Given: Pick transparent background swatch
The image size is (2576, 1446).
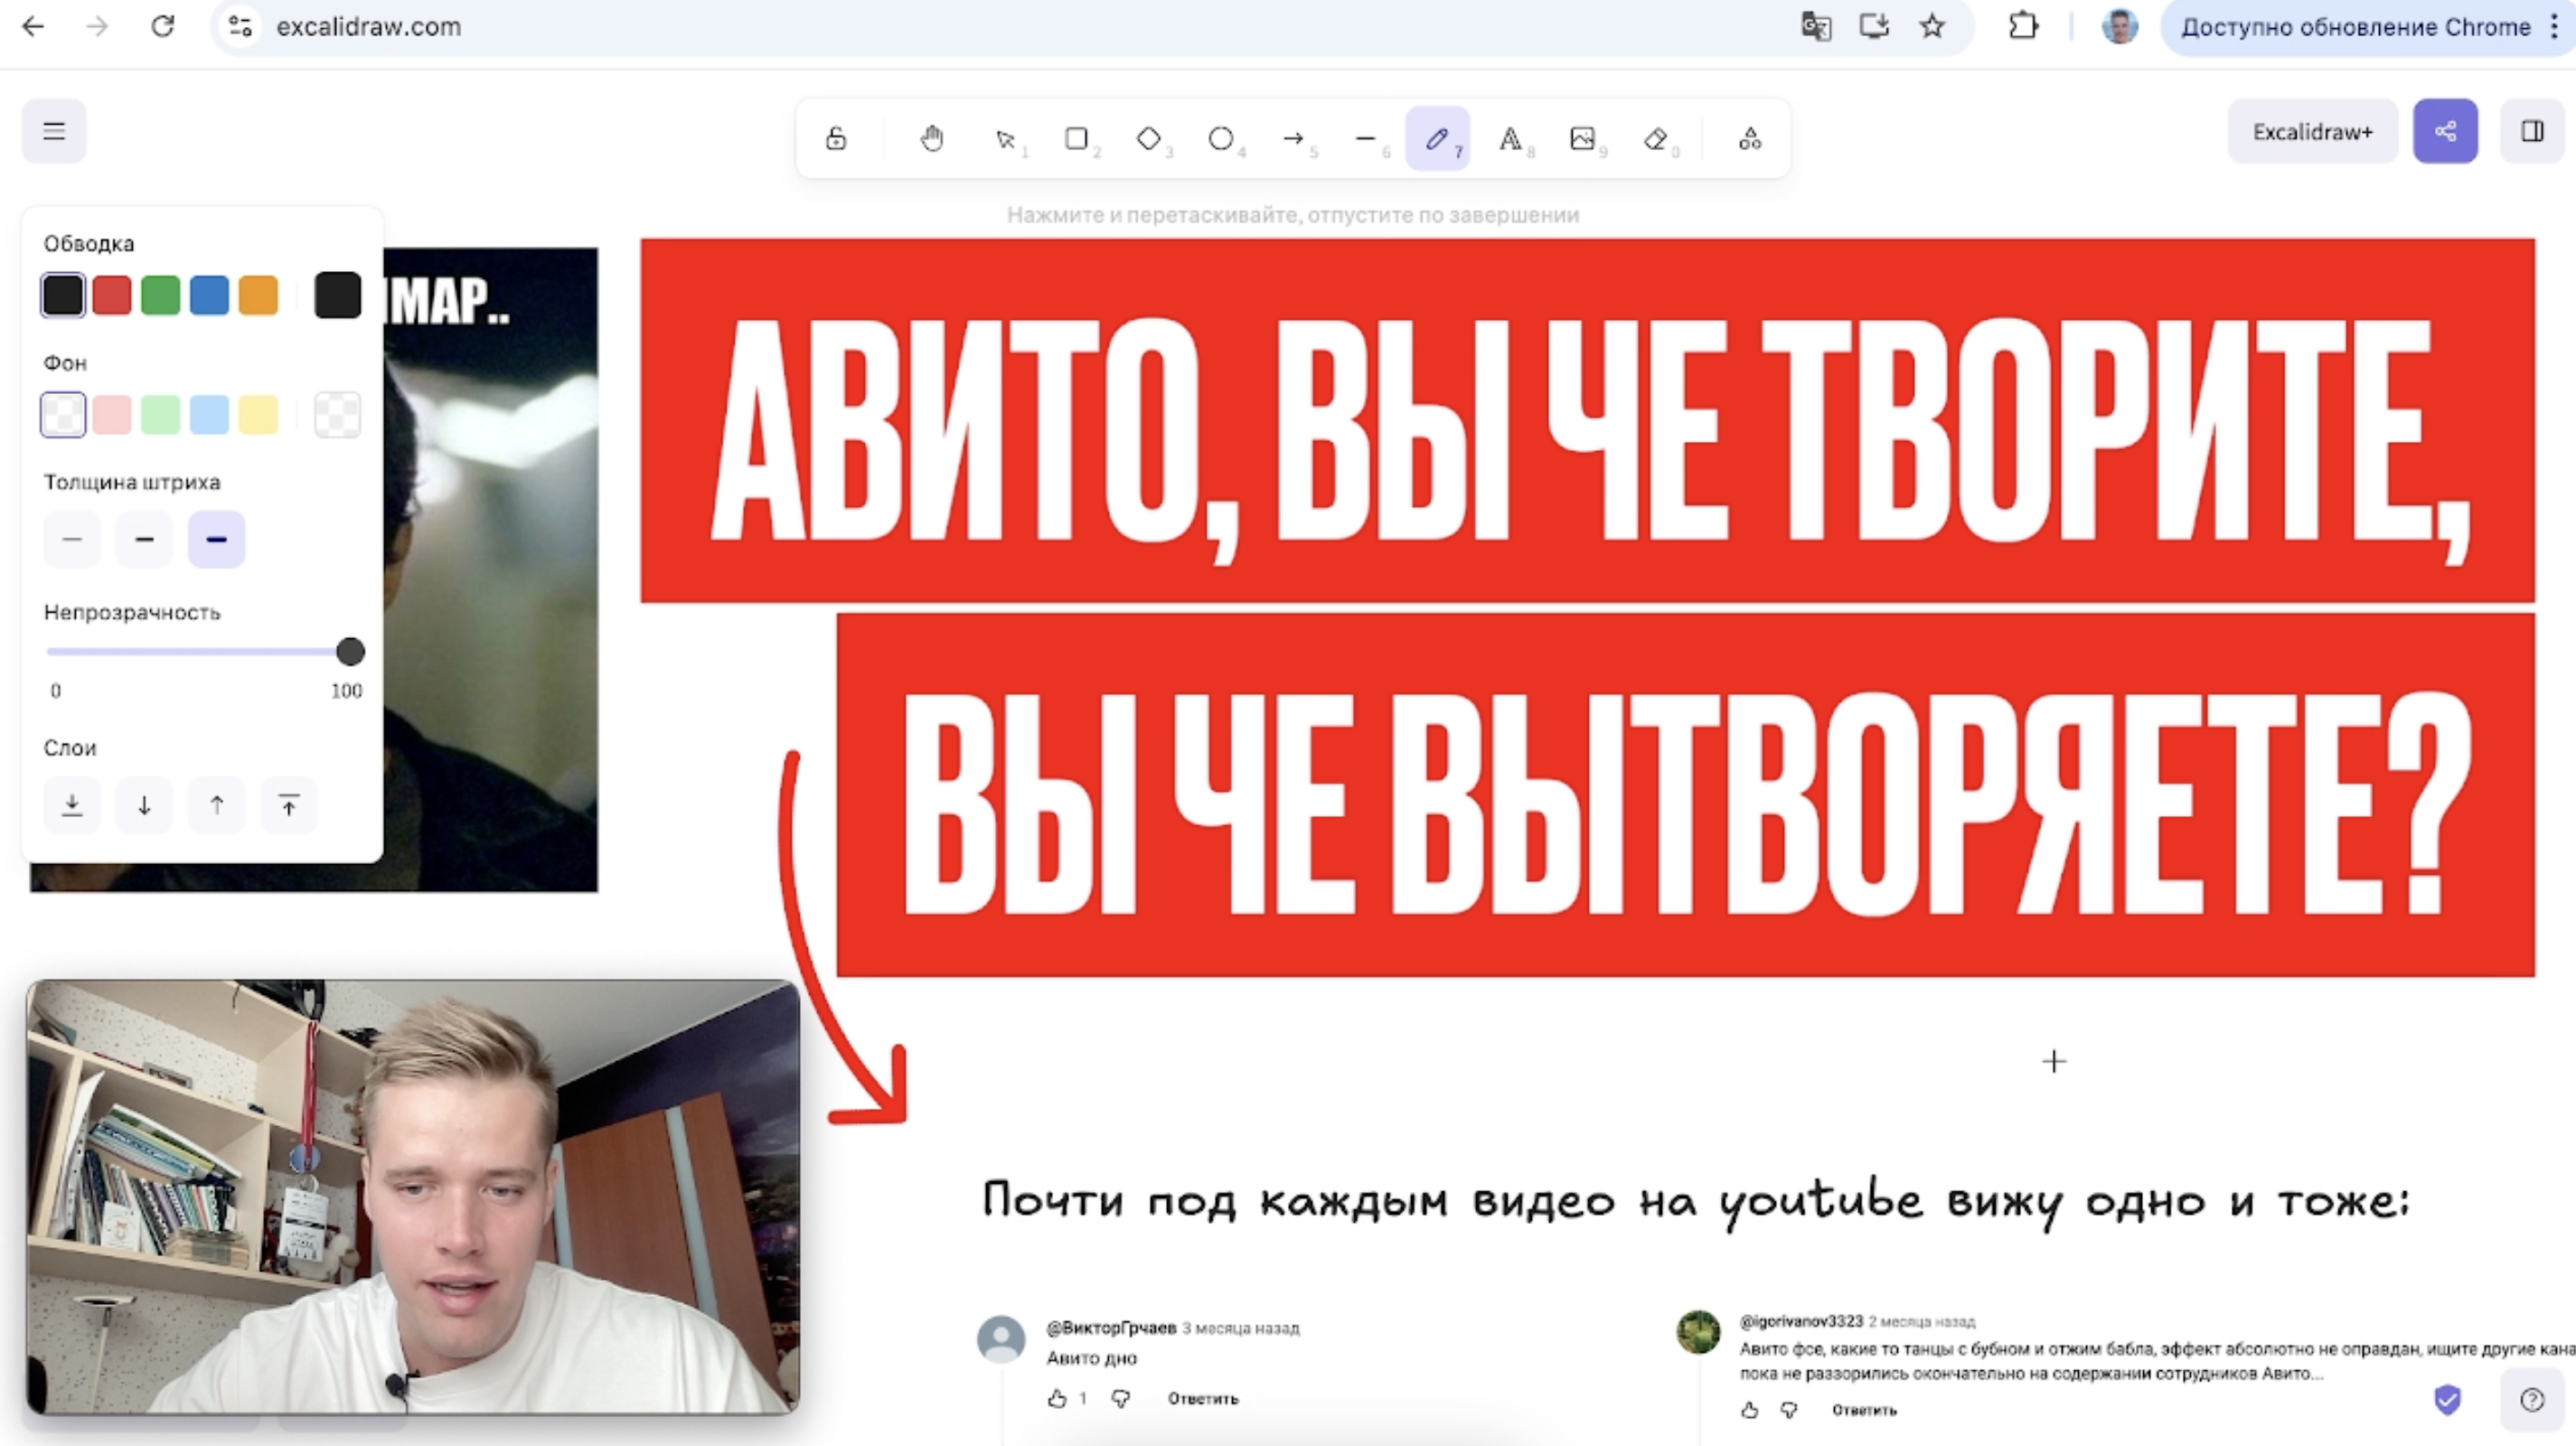Looking at the screenshot, I should [63, 414].
